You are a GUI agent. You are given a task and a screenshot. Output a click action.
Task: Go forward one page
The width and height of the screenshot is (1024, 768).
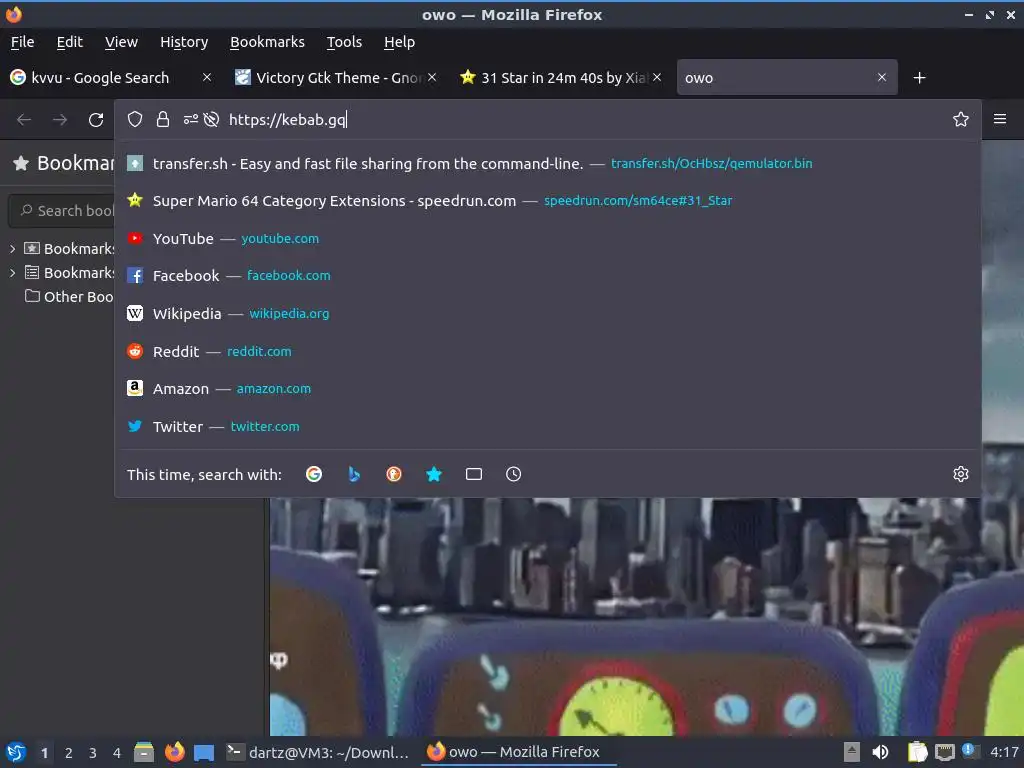(x=60, y=120)
